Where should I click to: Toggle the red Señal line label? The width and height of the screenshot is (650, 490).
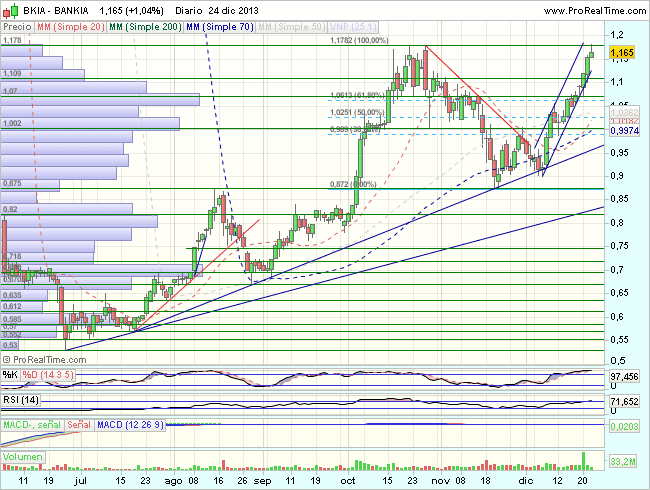(79, 425)
